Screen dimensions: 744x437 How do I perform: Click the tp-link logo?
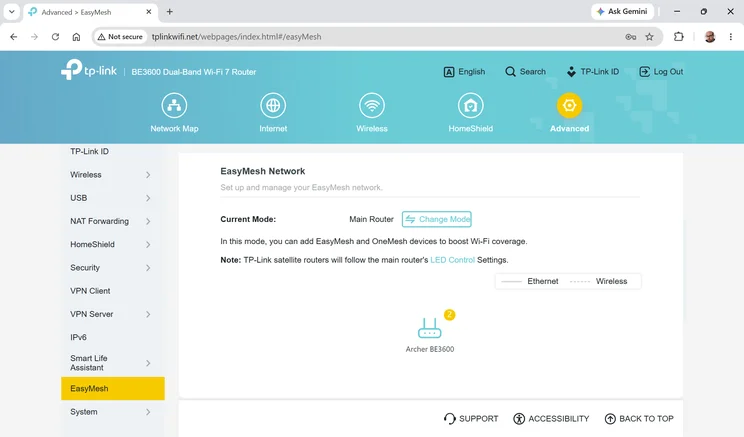[x=89, y=70]
